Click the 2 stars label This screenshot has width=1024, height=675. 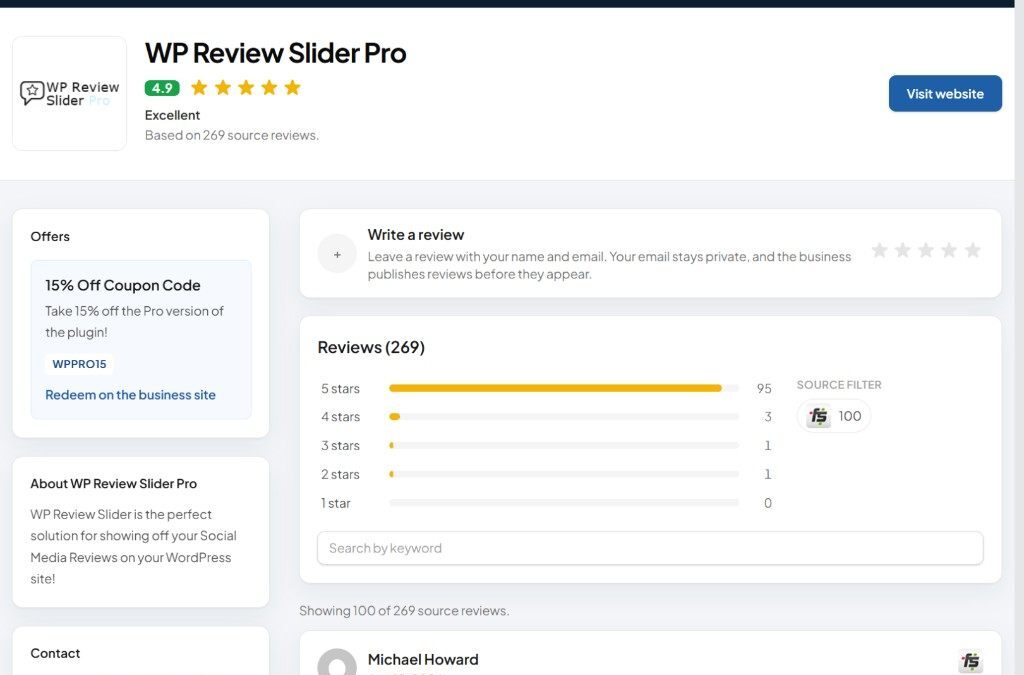(x=340, y=474)
